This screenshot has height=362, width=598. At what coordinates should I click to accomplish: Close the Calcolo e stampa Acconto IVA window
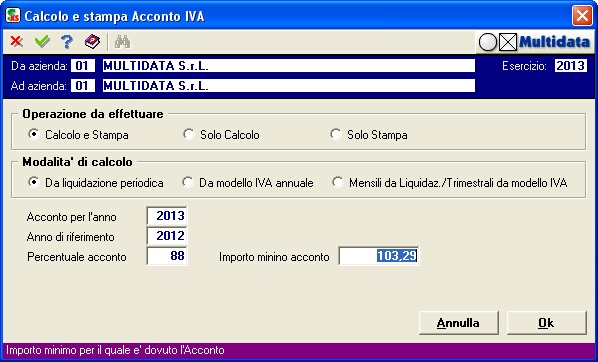(x=582, y=16)
